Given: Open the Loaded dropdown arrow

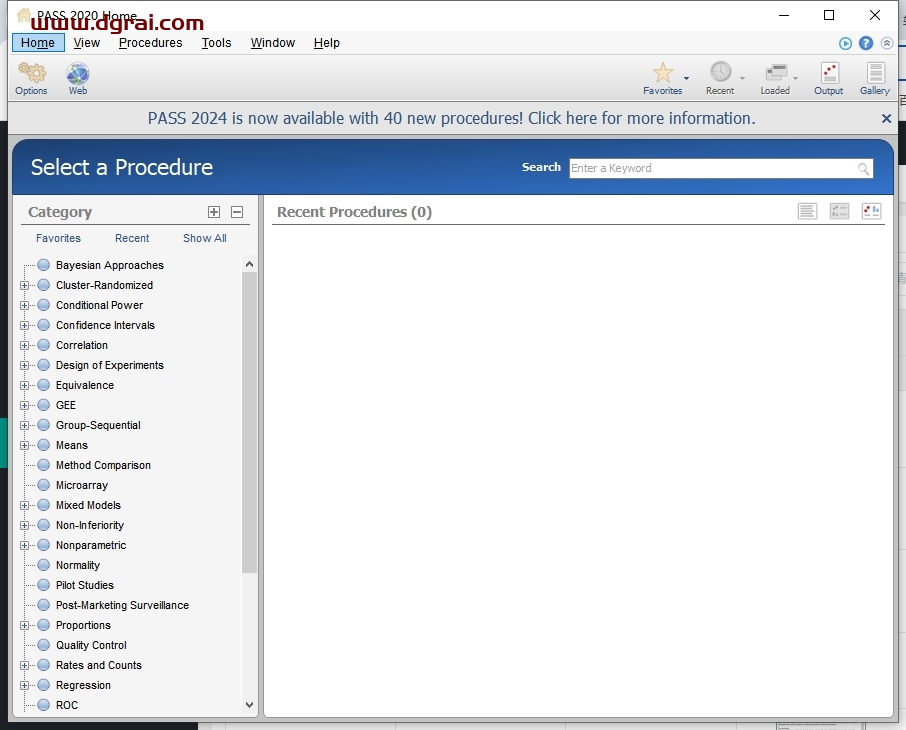Looking at the screenshot, I should point(796,78).
